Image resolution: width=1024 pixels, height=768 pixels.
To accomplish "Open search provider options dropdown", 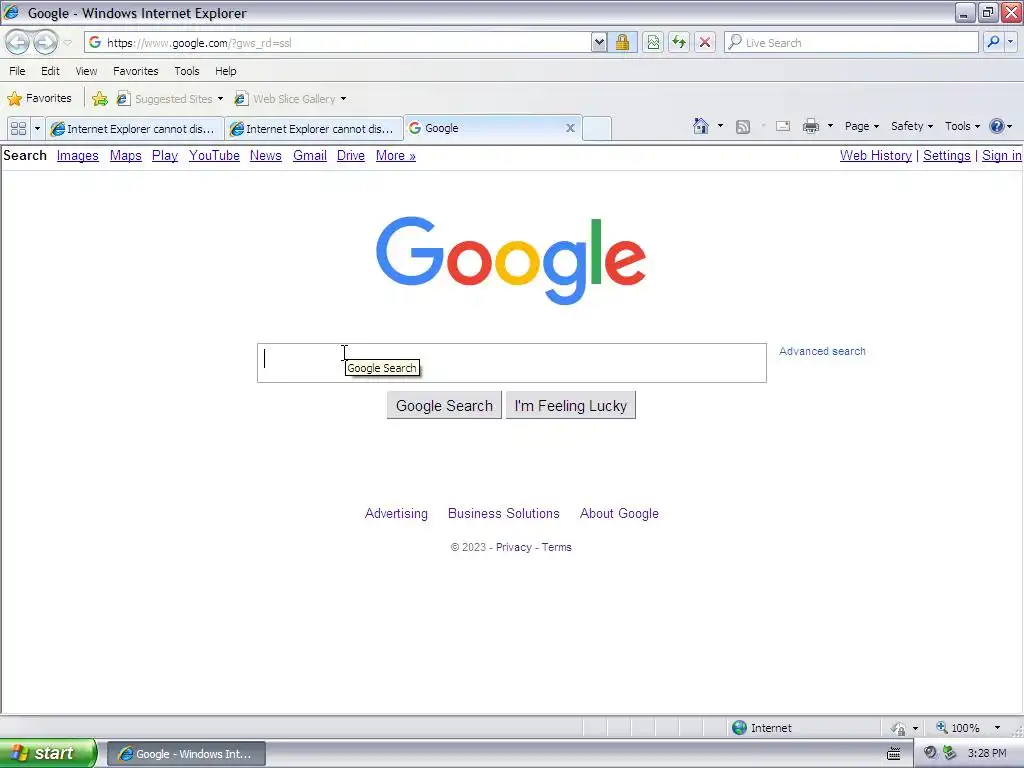I will point(1010,42).
